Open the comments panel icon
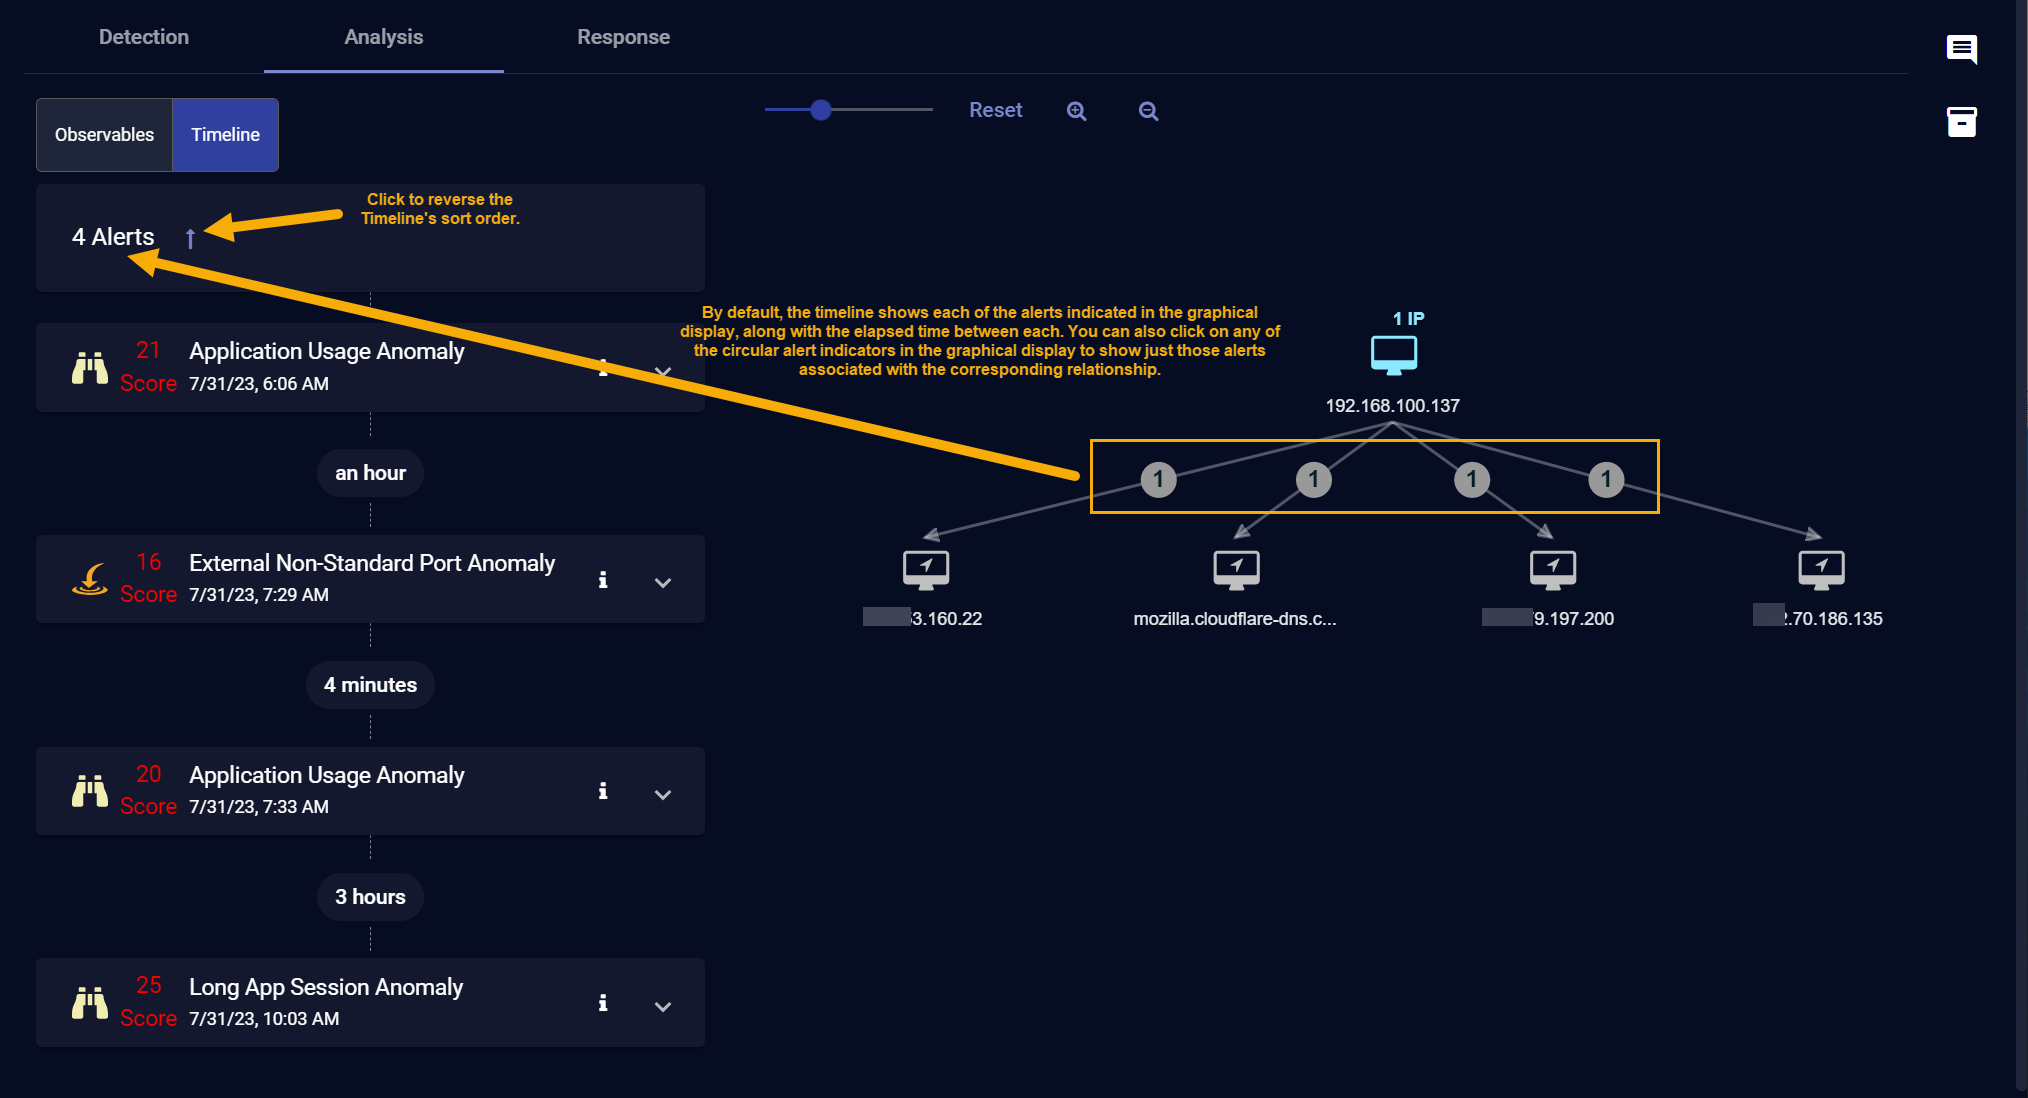The image size is (2028, 1098). 1961,48
